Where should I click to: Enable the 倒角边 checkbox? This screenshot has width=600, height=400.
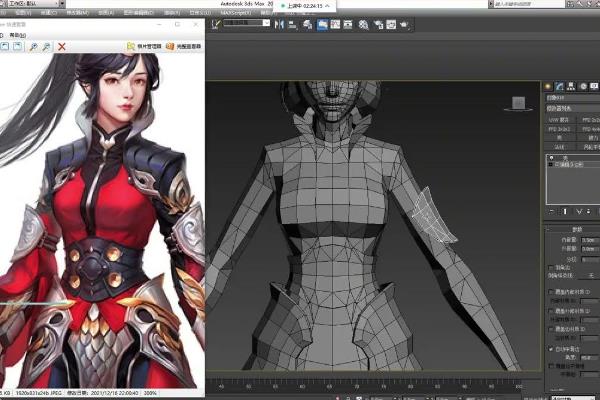[x=551, y=268]
